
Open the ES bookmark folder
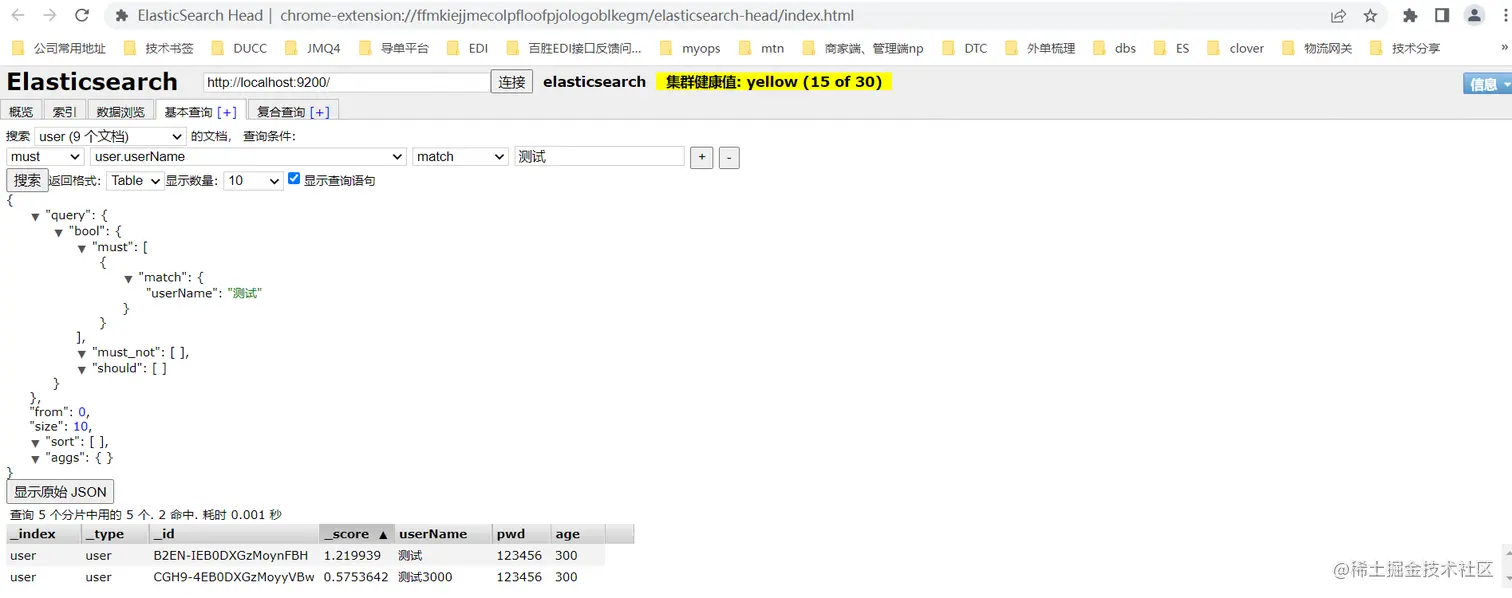point(1172,48)
